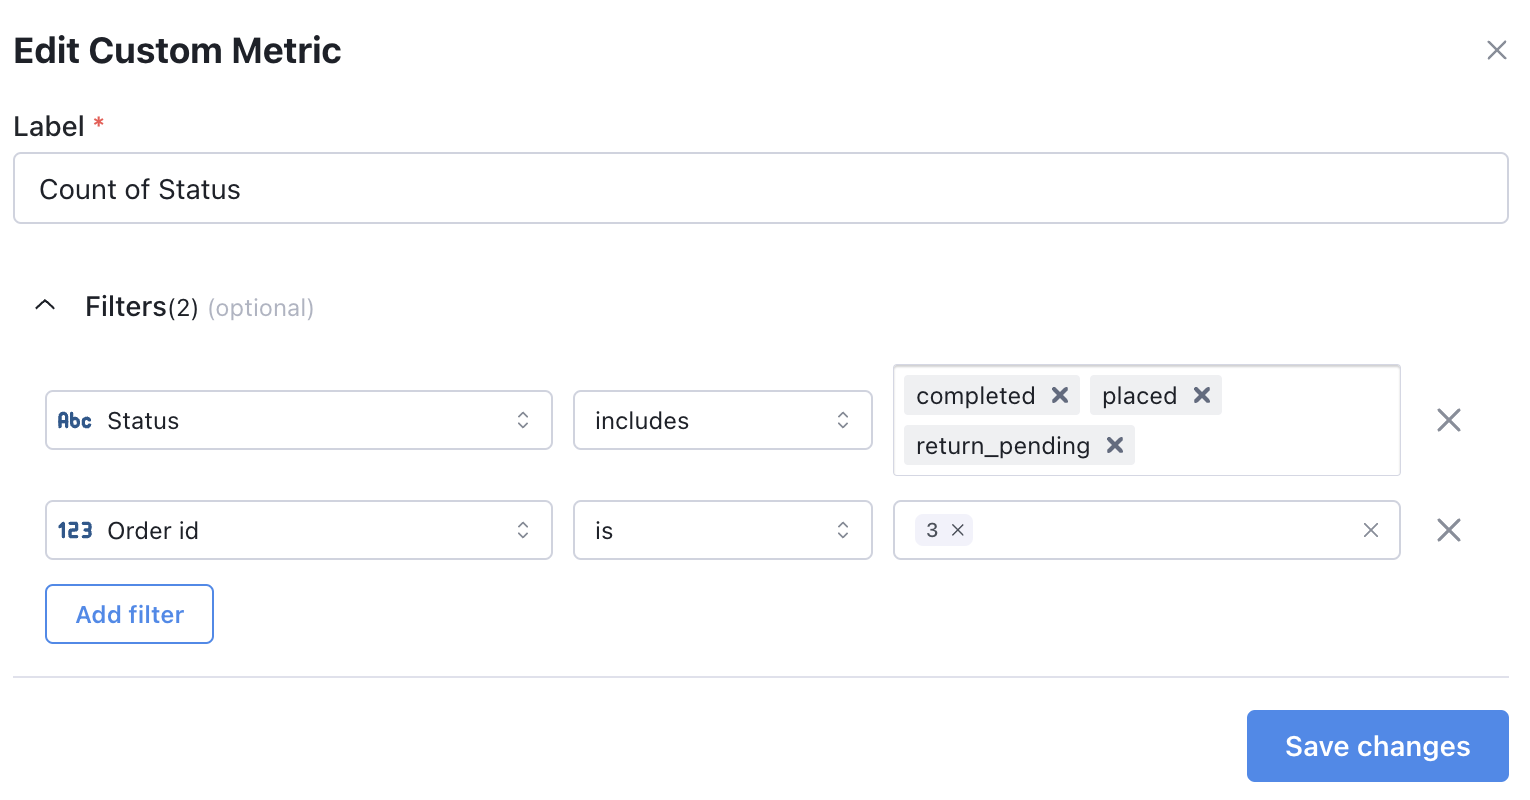Remove the completed tag using its x icon
1530x800 pixels.
(1059, 395)
